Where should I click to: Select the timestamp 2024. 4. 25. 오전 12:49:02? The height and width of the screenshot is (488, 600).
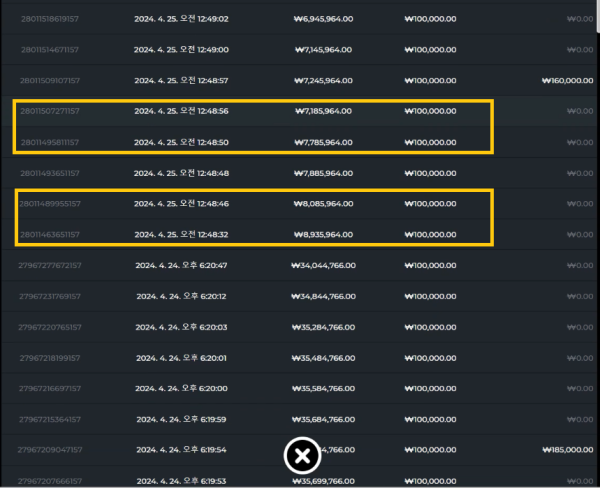pyautogui.click(x=181, y=19)
